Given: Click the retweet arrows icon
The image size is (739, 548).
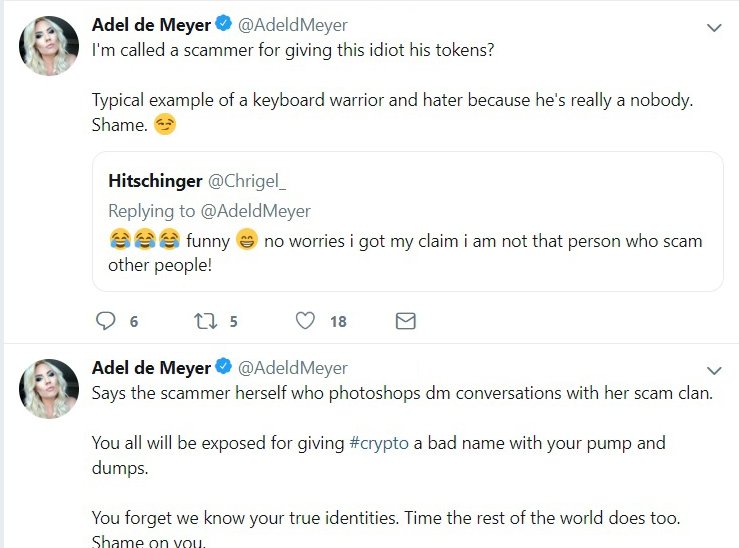Looking at the screenshot, I should [x=205, y=321].
